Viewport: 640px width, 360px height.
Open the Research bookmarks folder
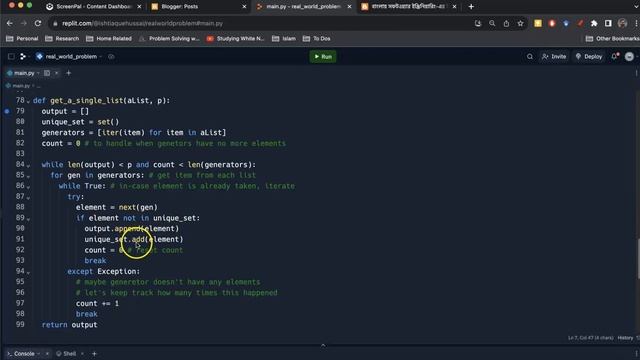[x=62, y=38]
